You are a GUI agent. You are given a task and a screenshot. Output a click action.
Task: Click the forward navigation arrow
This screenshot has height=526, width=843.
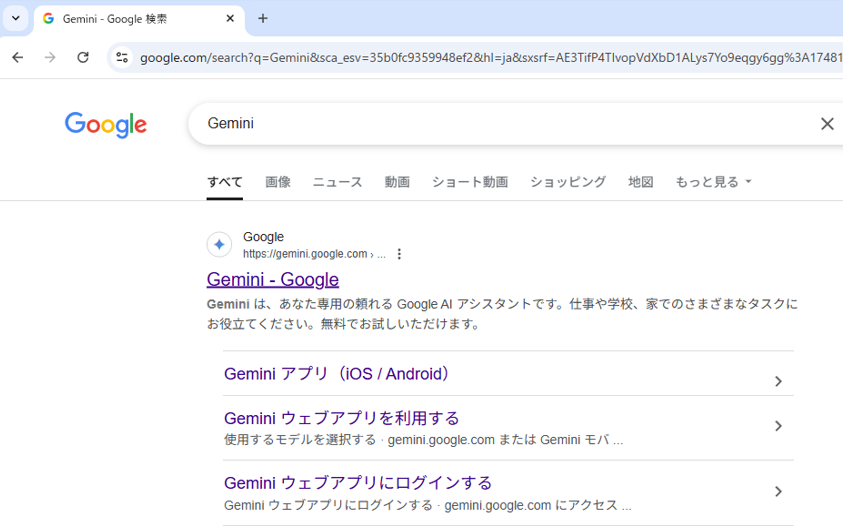pos(50,57)
